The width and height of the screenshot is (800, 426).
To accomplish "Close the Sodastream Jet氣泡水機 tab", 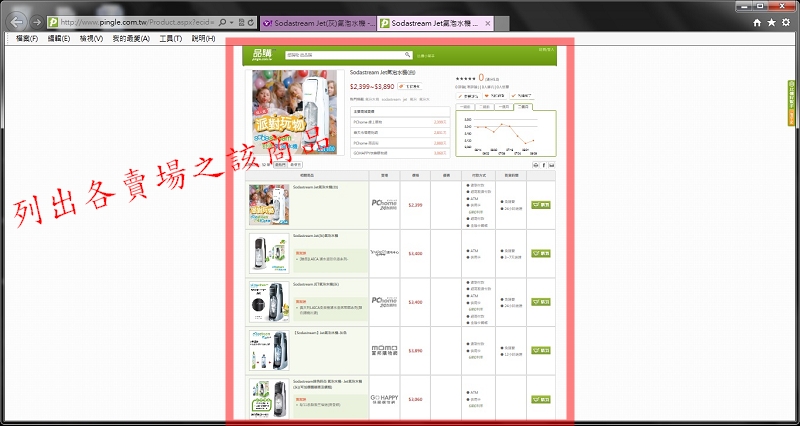I will point(488,23).
